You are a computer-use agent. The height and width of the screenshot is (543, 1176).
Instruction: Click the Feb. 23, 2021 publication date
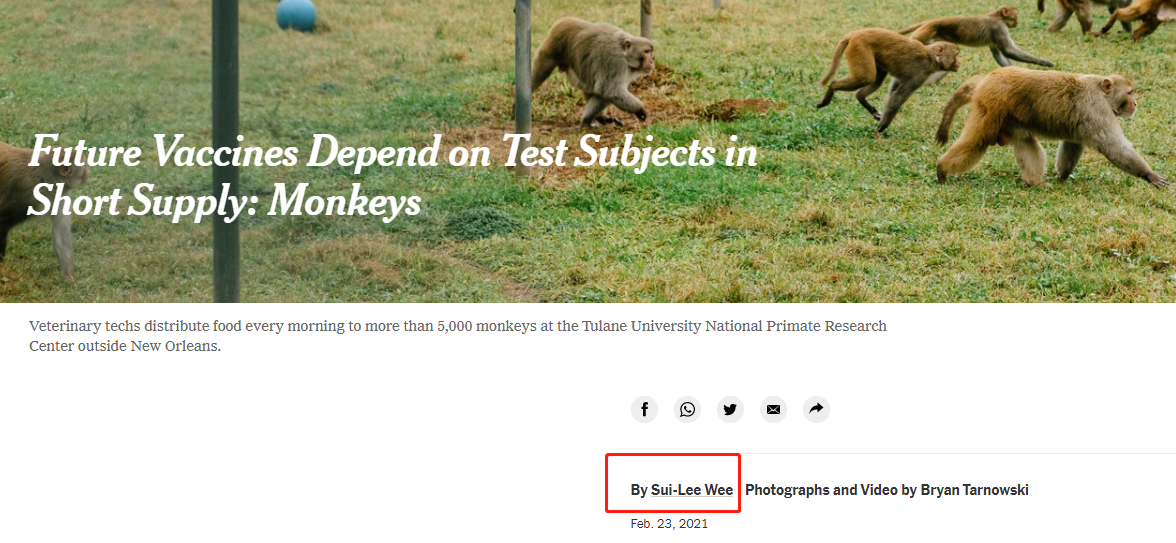(x=669, y=524)
